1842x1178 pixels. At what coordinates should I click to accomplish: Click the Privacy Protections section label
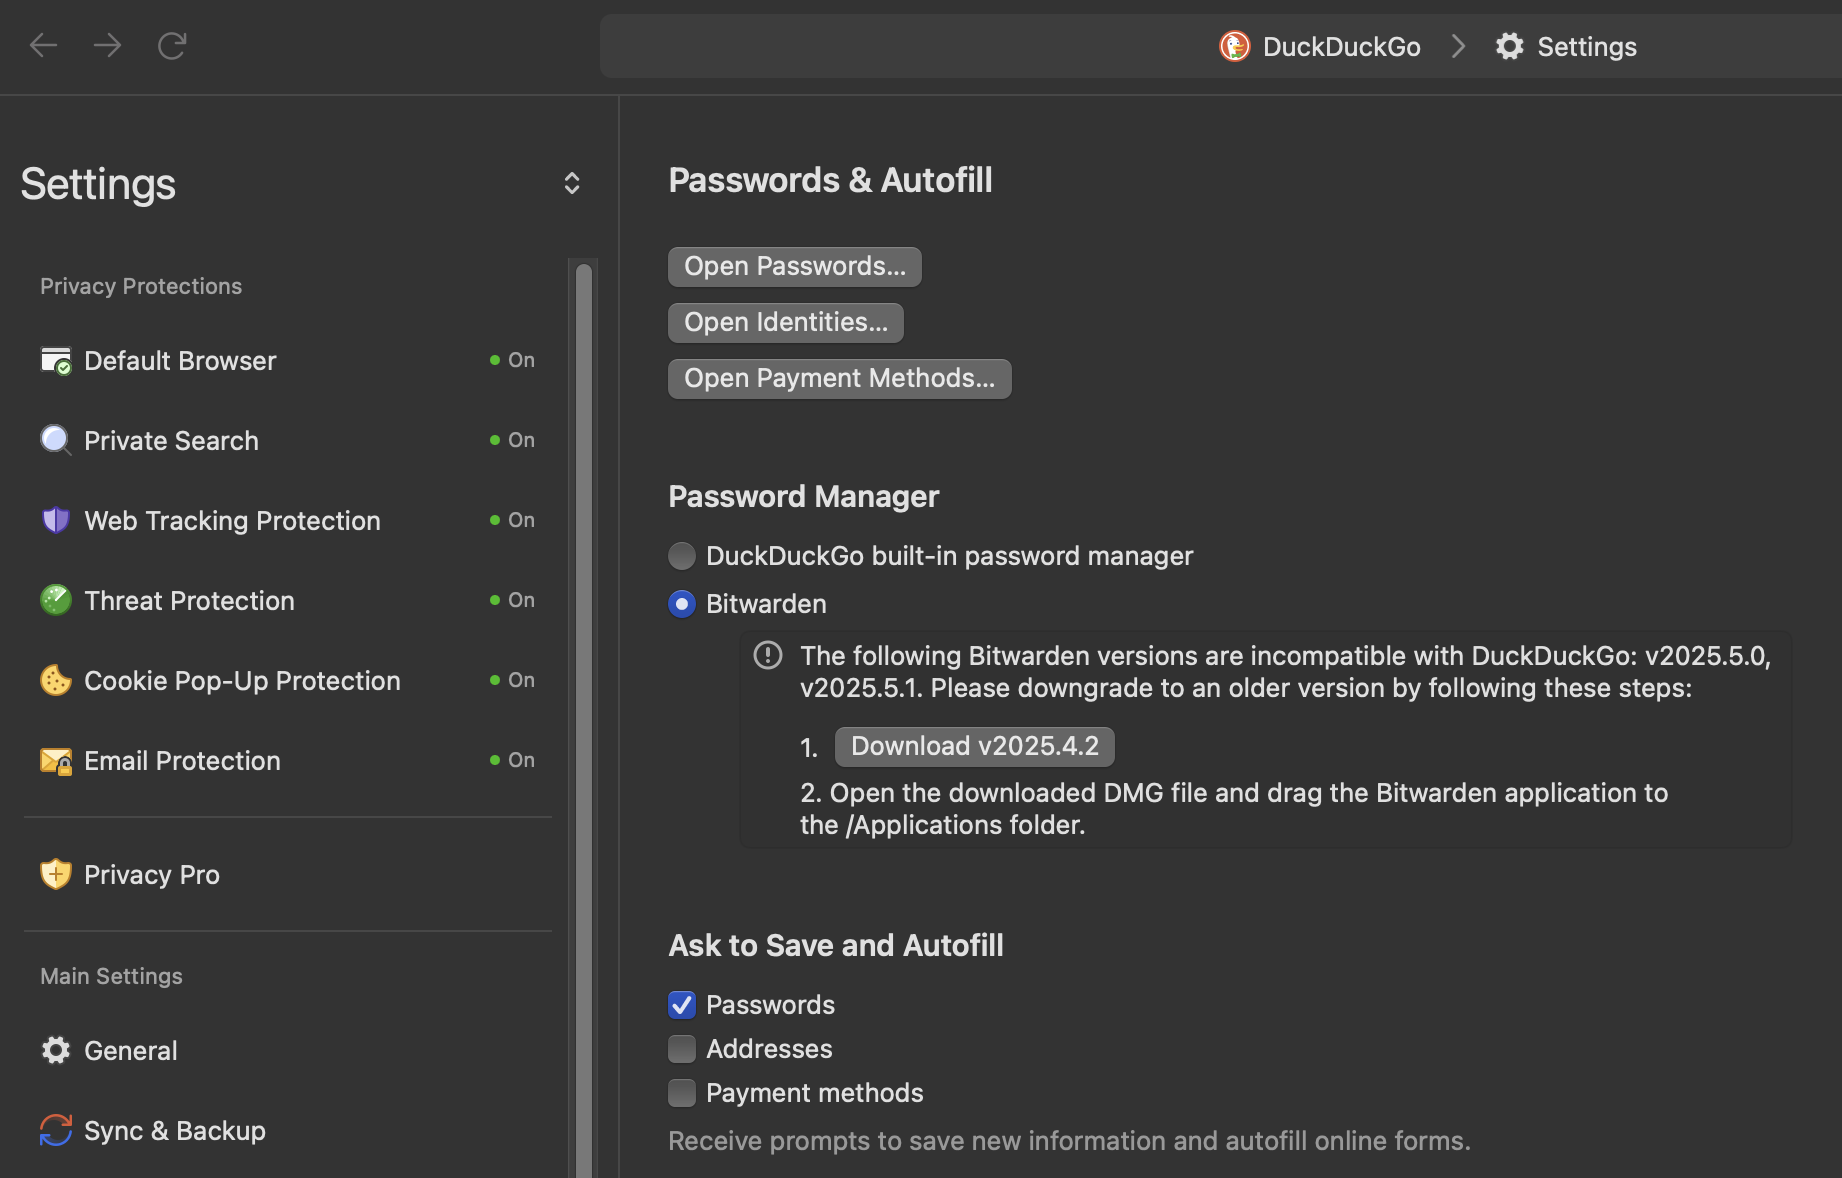141,286
